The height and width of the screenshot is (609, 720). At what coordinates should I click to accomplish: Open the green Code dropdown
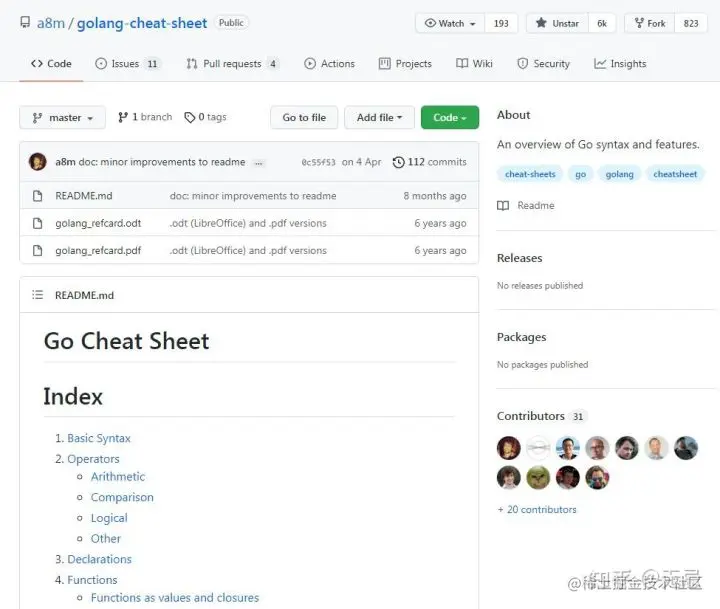coord(450,118)
